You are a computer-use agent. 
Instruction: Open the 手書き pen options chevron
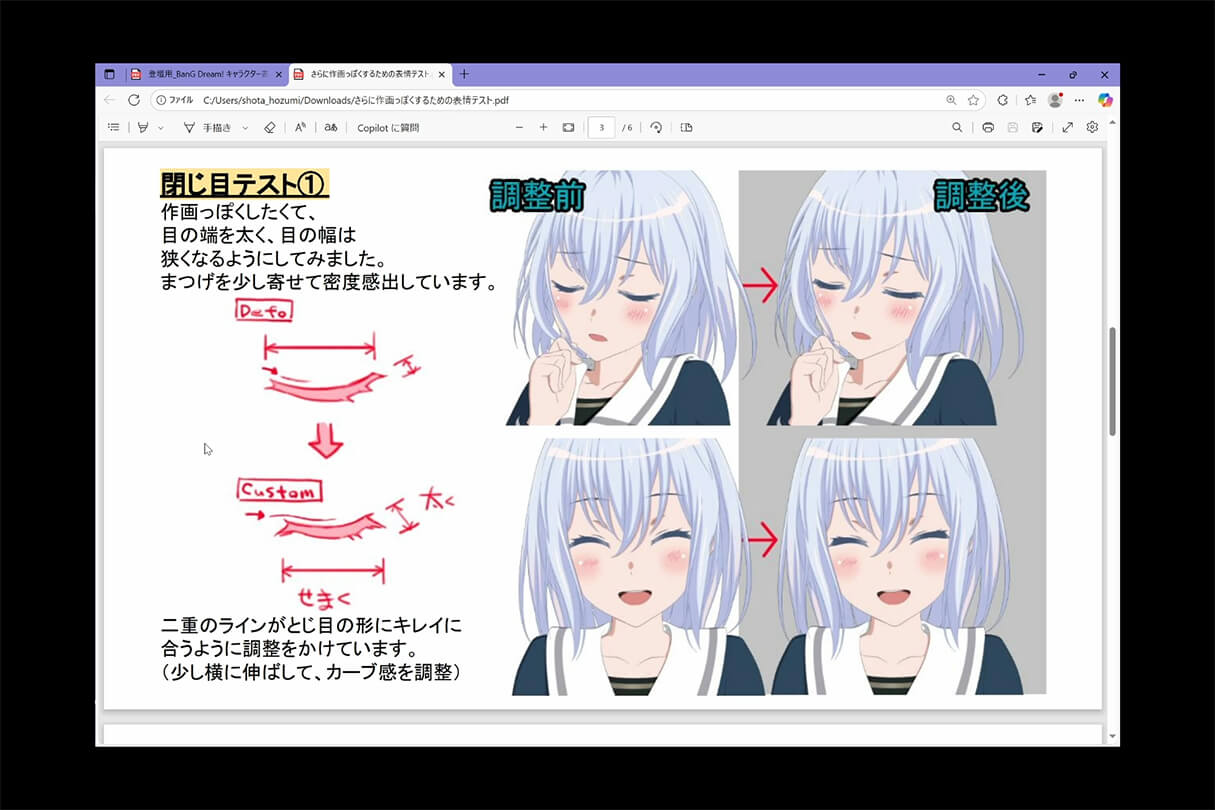tap(244, 127)
